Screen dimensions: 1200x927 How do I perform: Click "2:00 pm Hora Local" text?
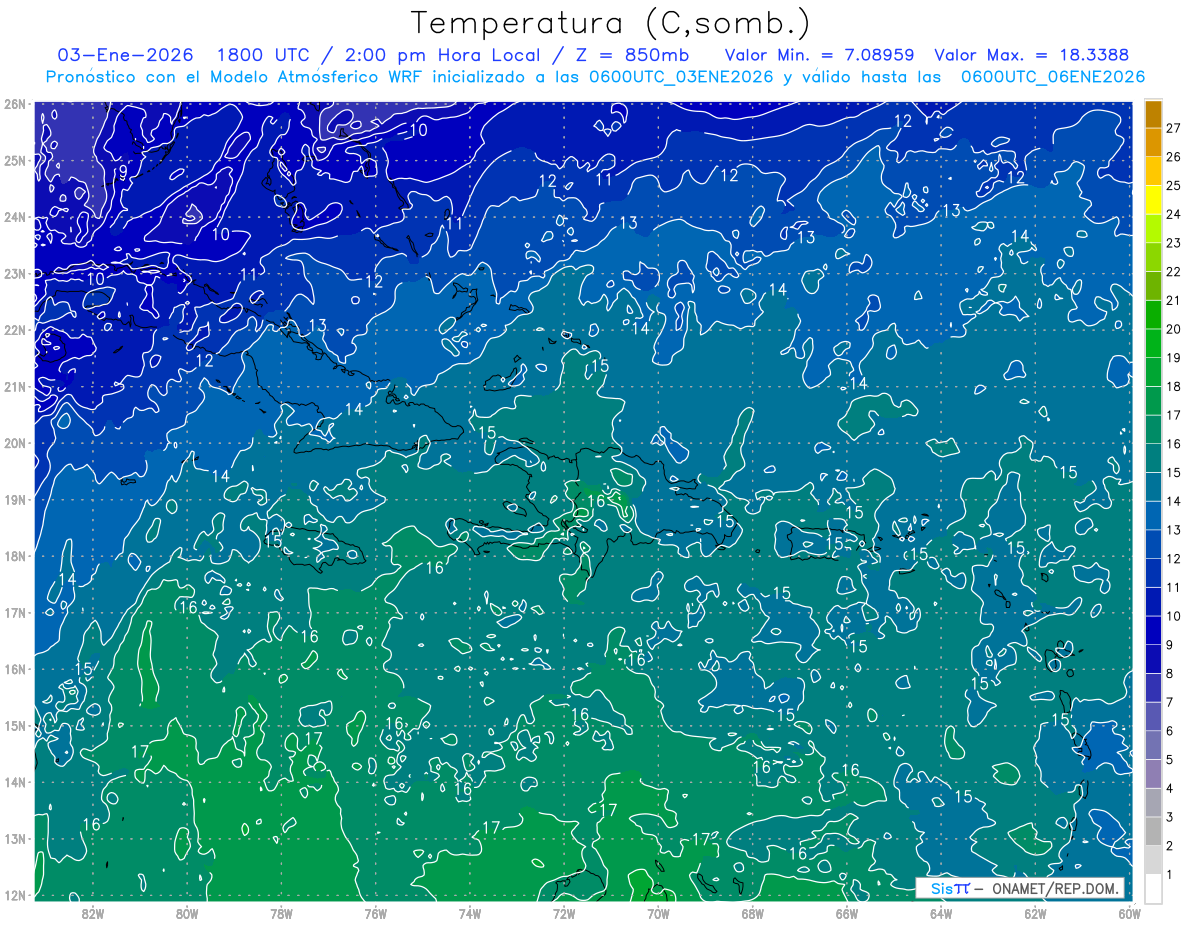click(x=444, y=54)
